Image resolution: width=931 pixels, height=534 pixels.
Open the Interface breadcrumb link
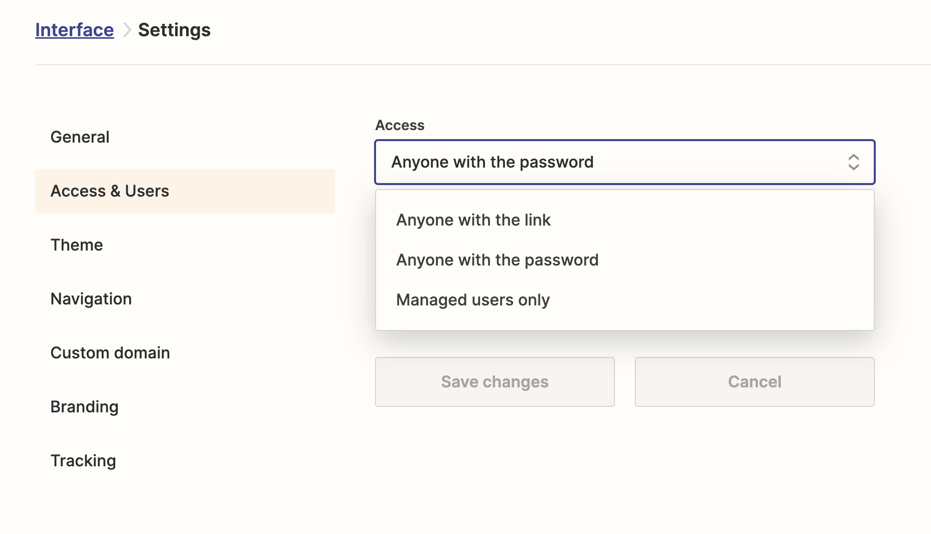pos(74,30)
